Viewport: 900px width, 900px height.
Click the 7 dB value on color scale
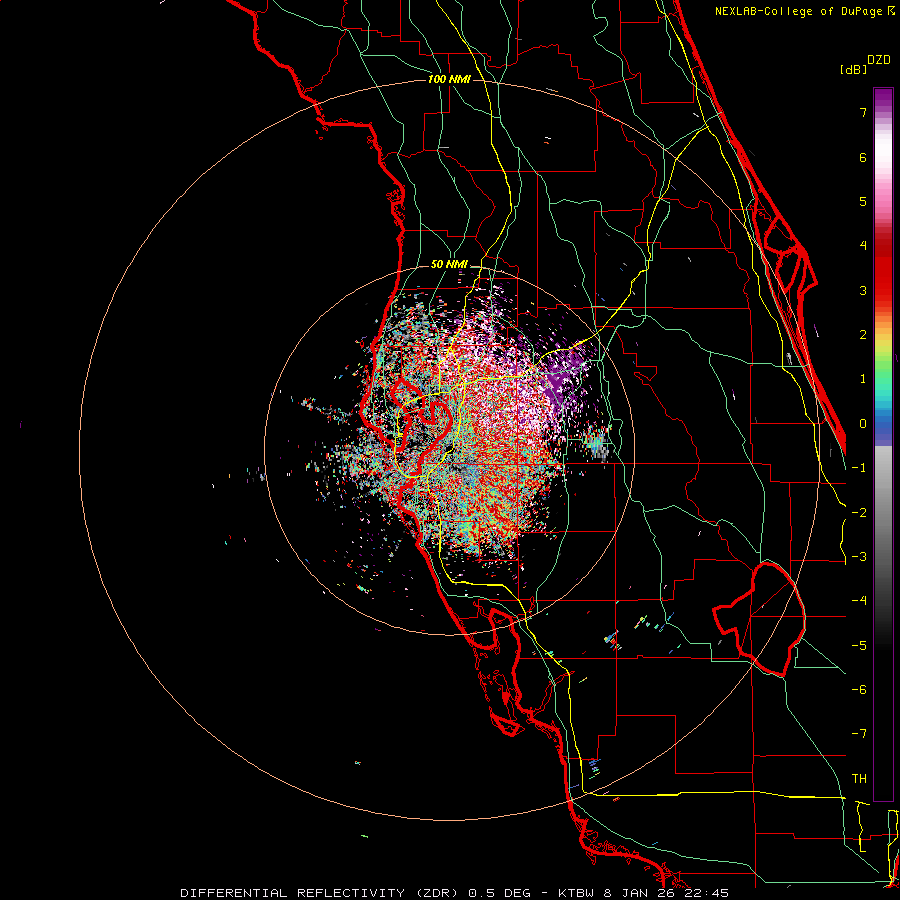[863, 112]
